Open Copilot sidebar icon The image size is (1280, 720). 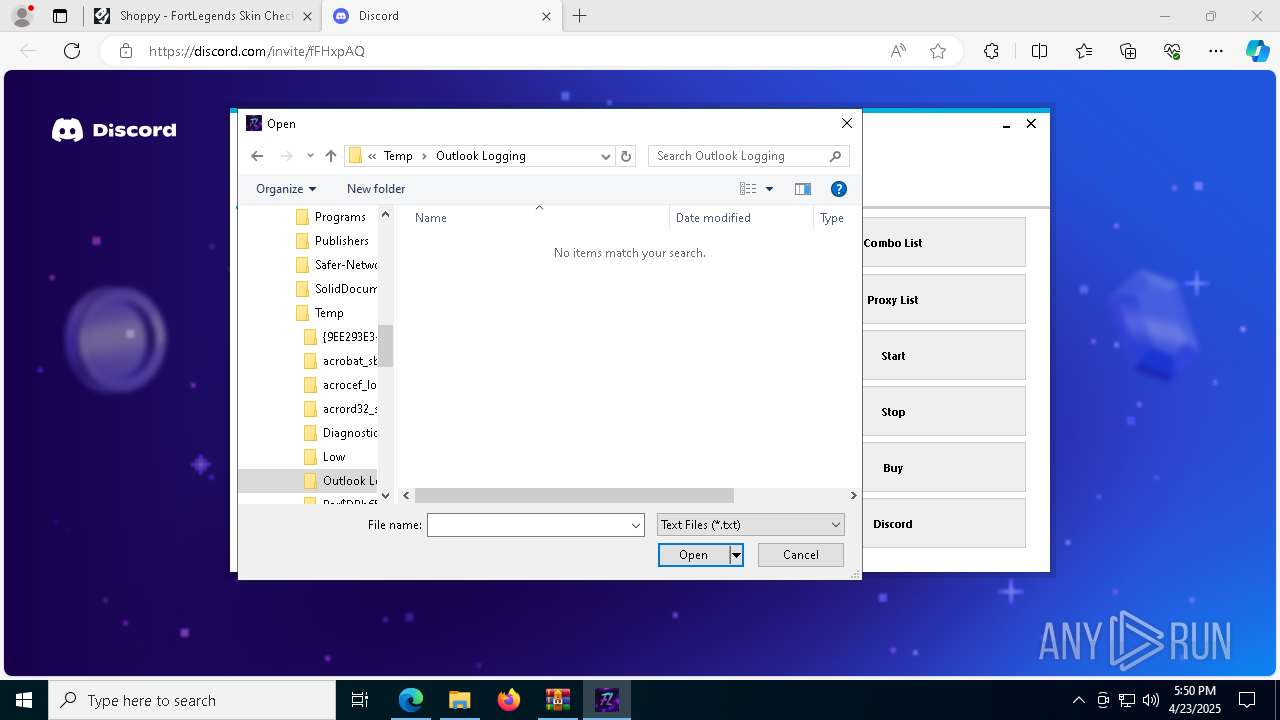point(1257,51)
